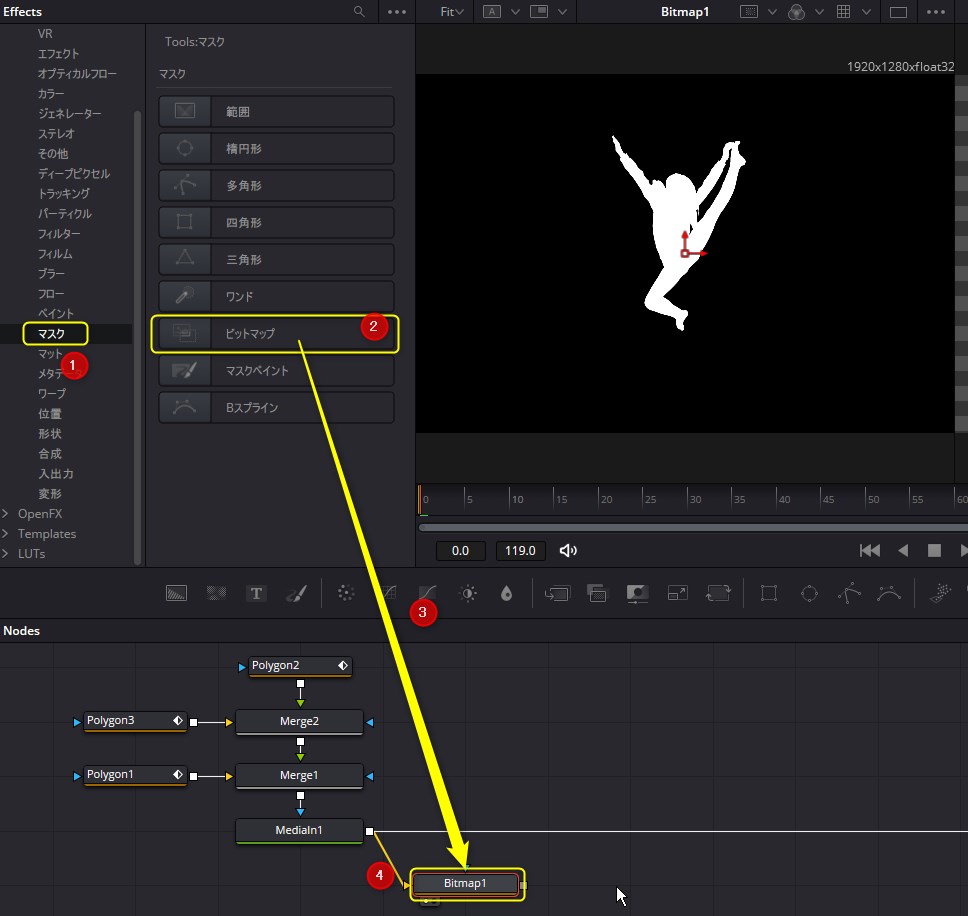Add a Channel Booleans node from toolbar
The height and width of the screenshot is (916, 968).
tap(596, 594)
